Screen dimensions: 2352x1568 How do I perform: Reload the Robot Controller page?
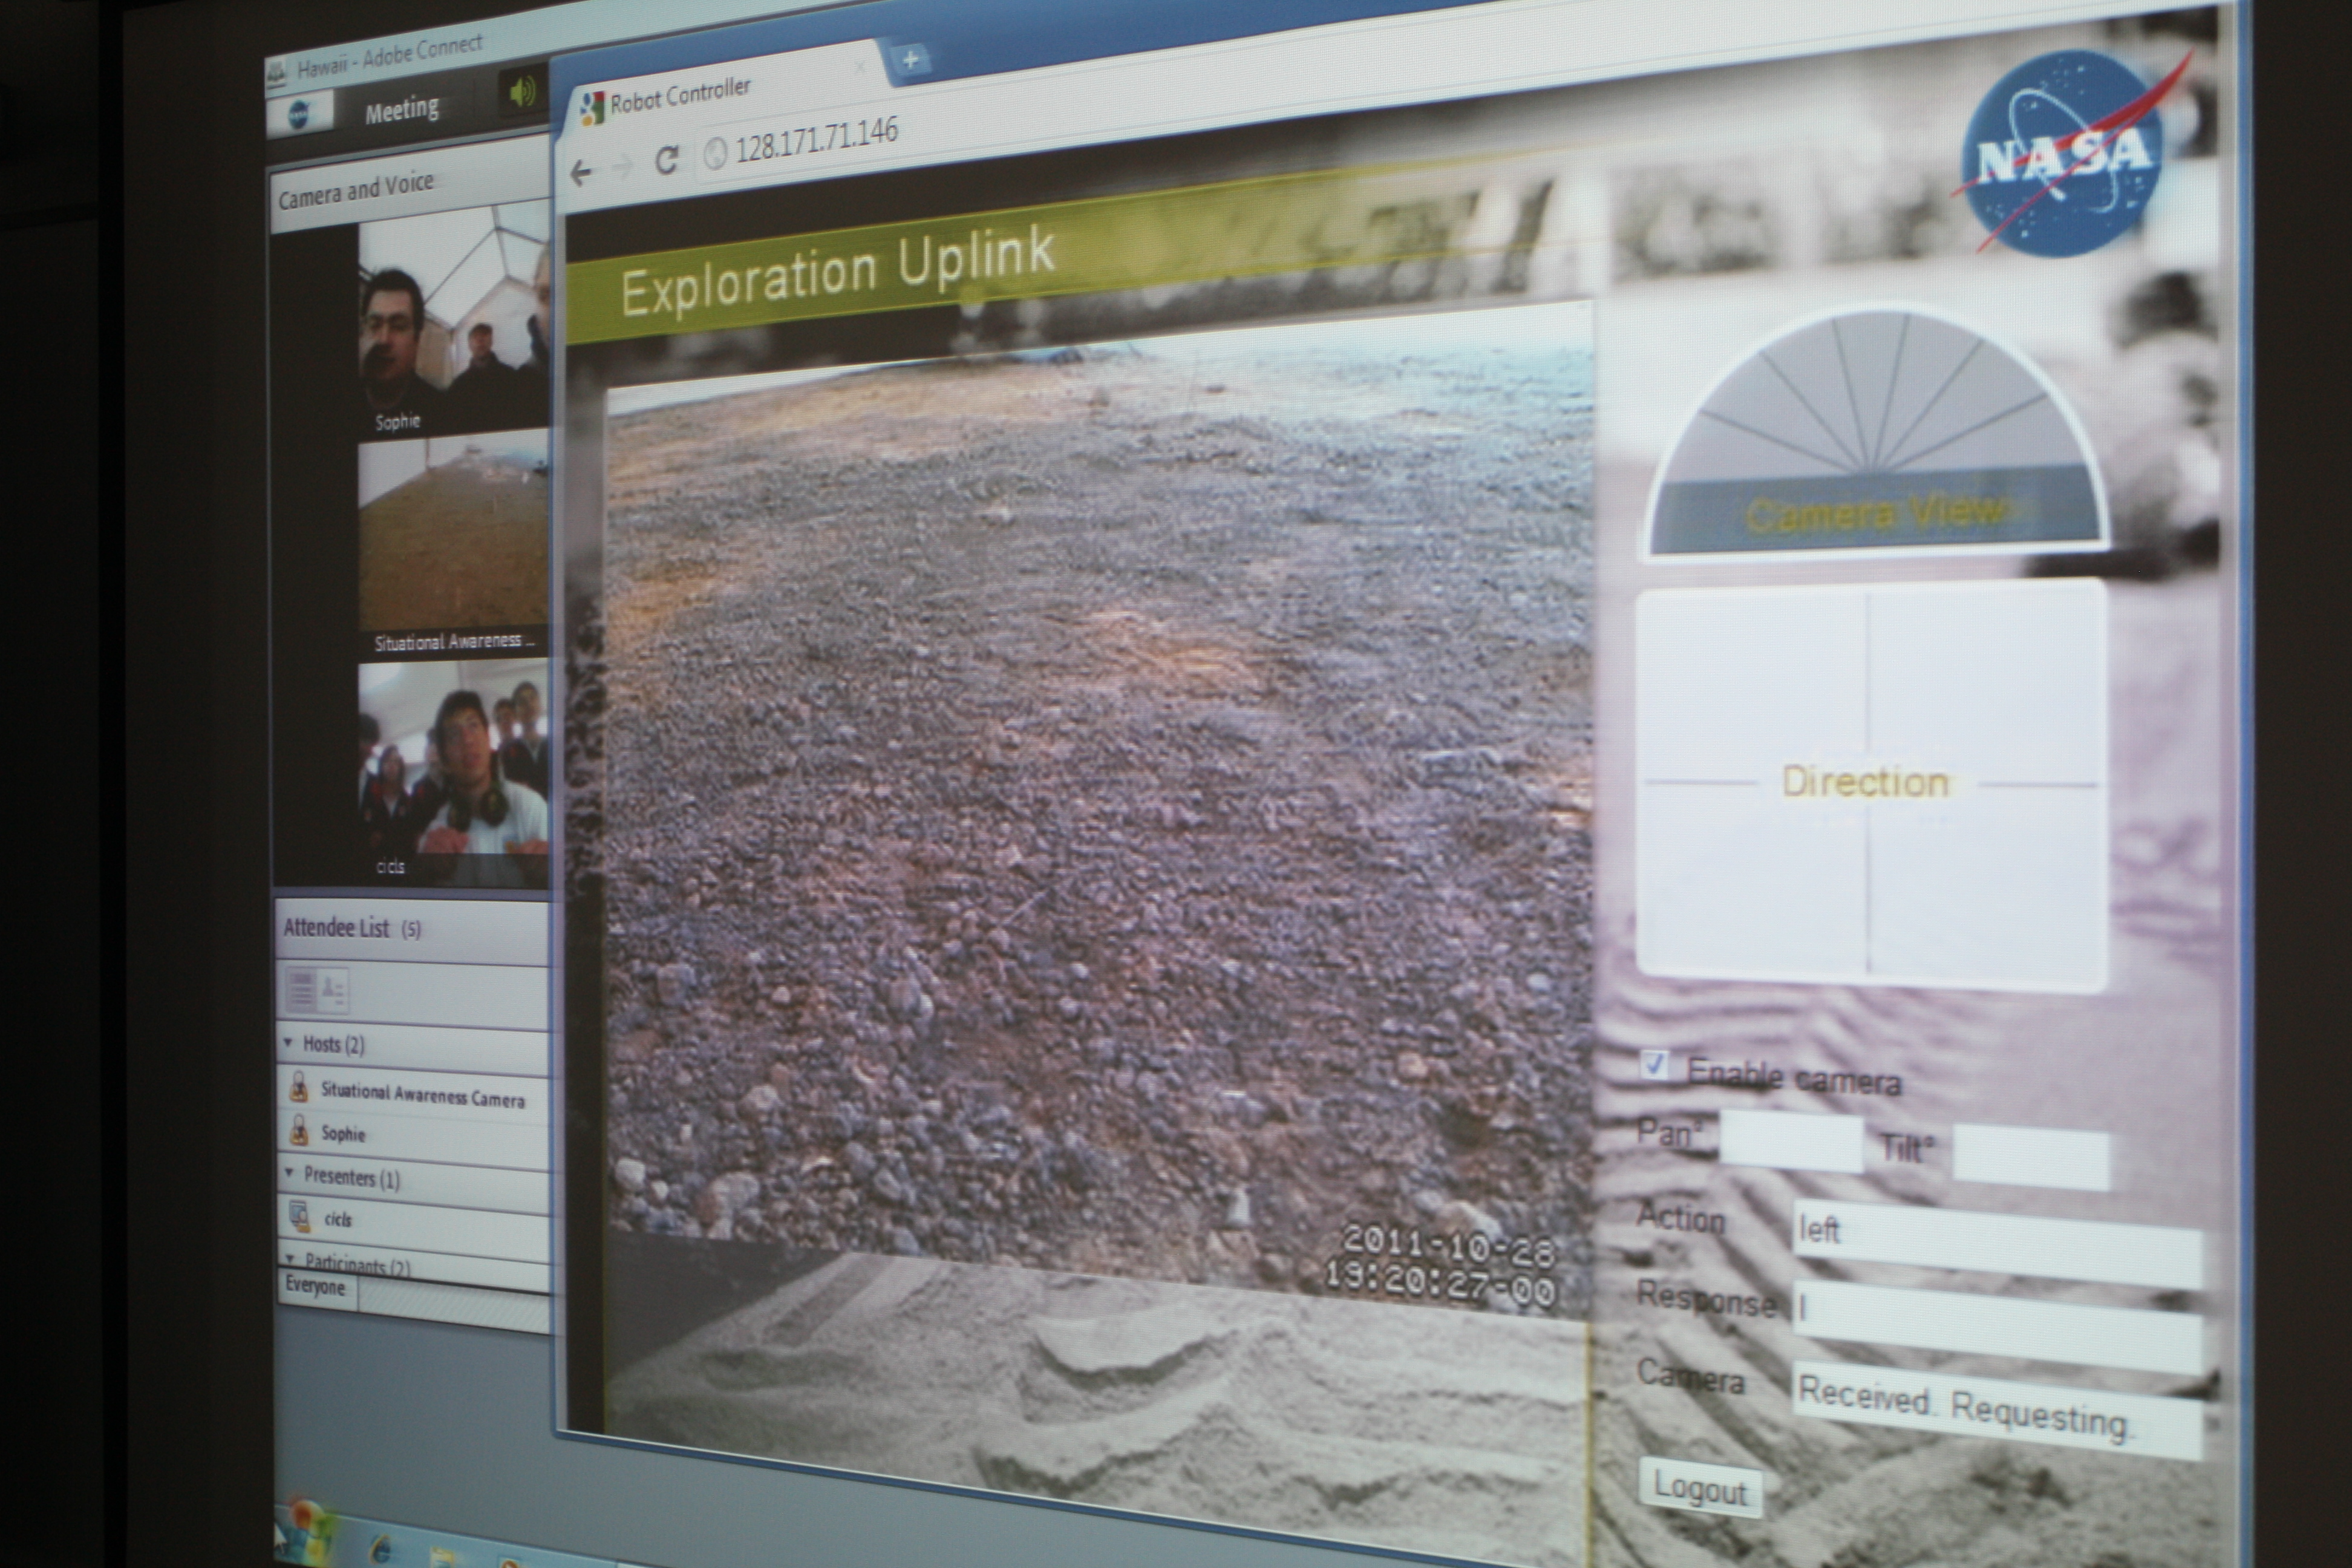[x=666, y=160]
